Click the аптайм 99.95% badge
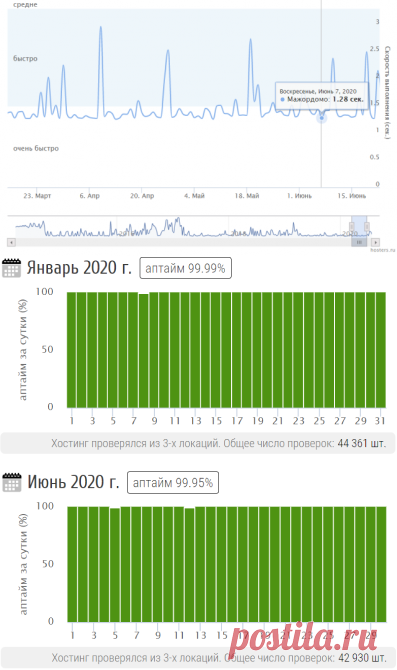The height and width of the screenshot is (670, 397). click(x=173, y=482)
